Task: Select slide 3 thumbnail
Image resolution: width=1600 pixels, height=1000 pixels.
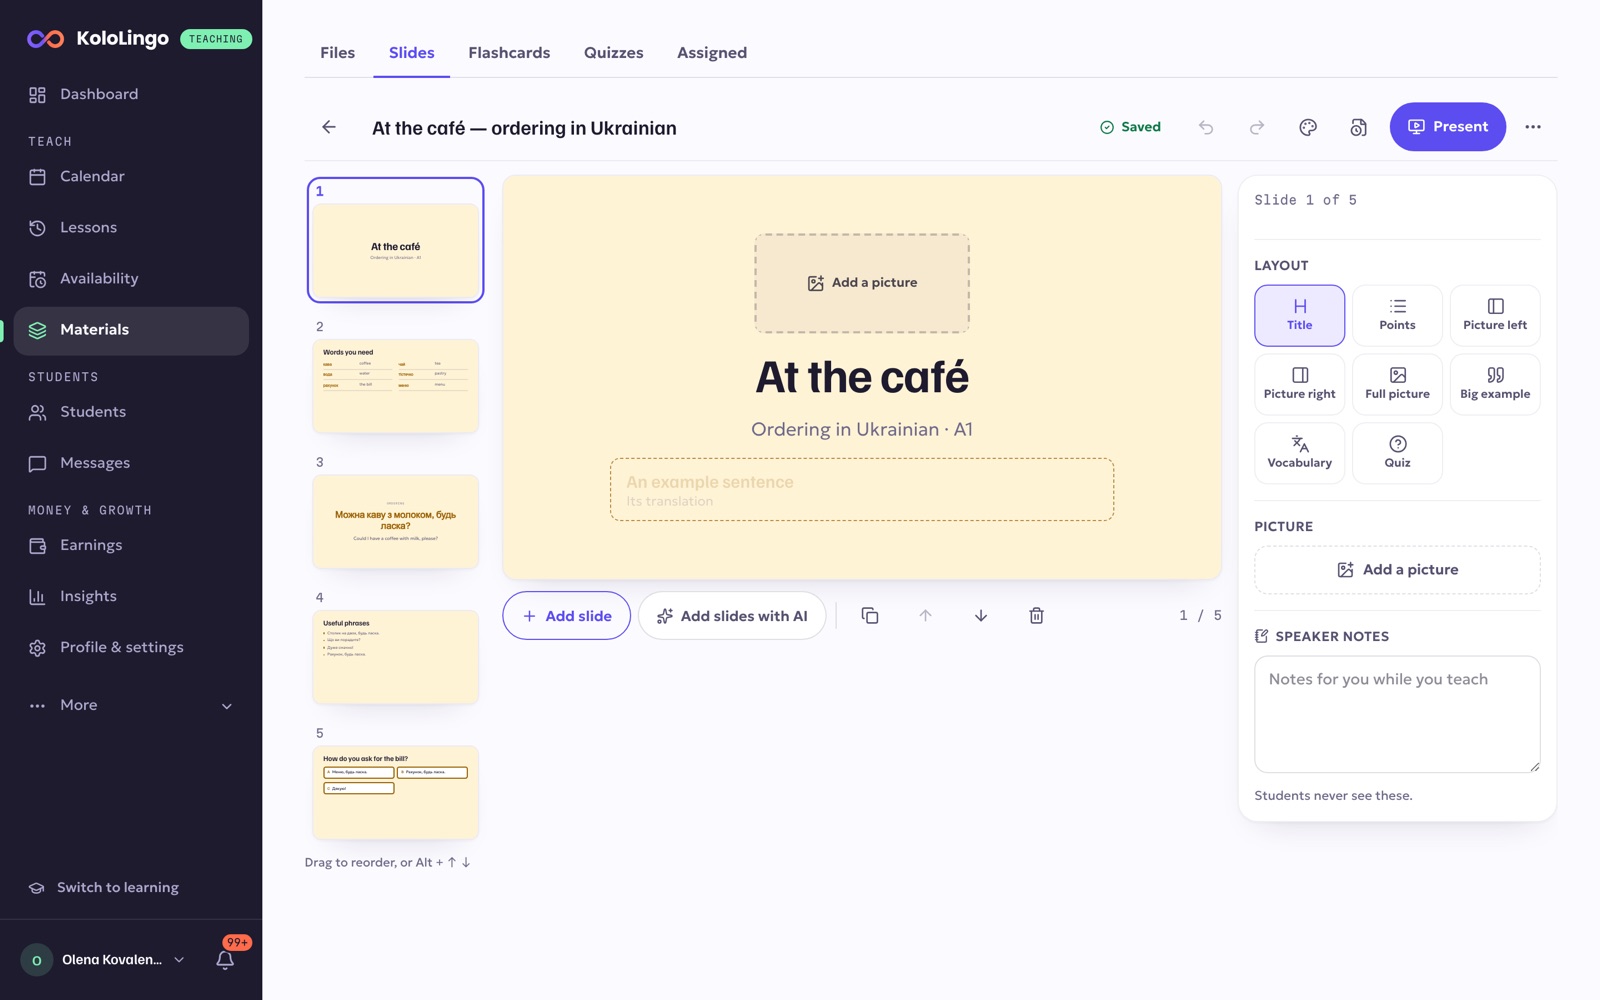Action: point(396,522)
